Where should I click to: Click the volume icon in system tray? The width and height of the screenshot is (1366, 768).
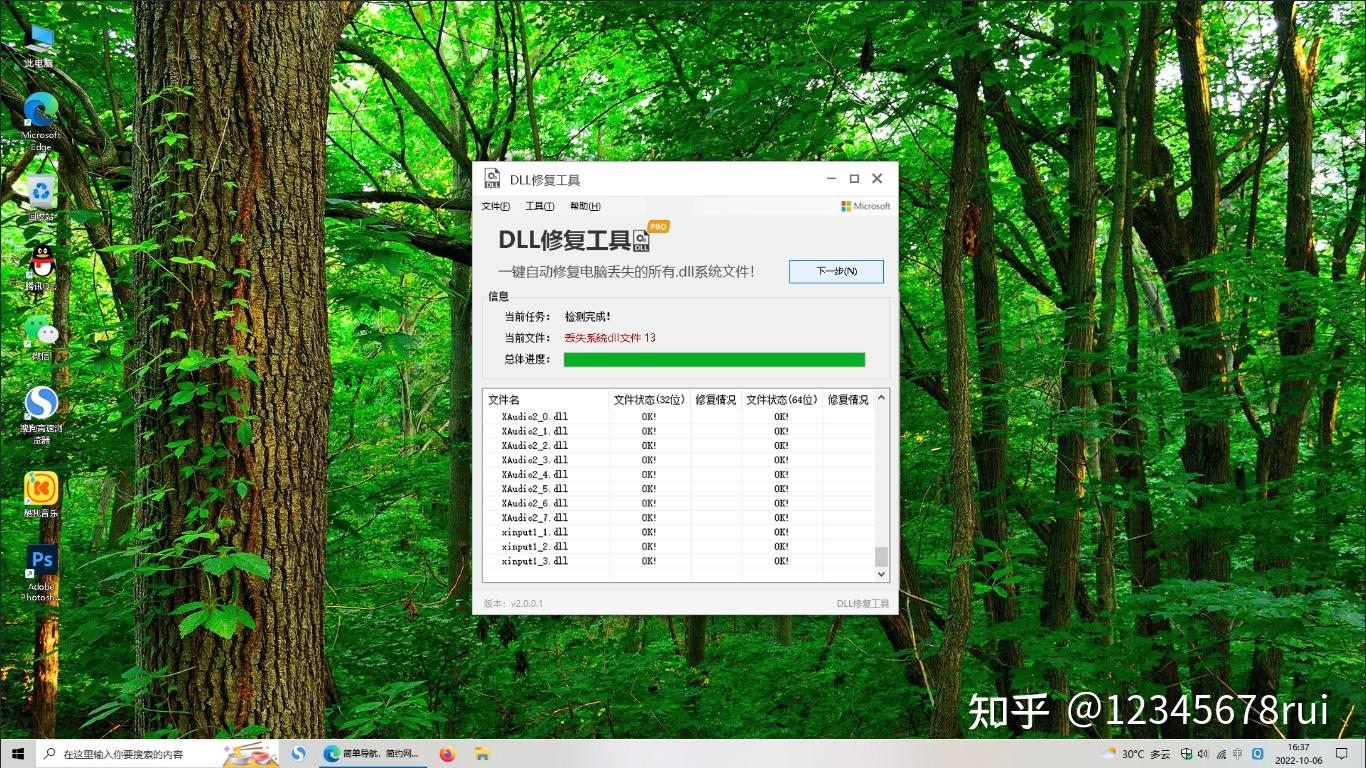tap(1204, 753)
